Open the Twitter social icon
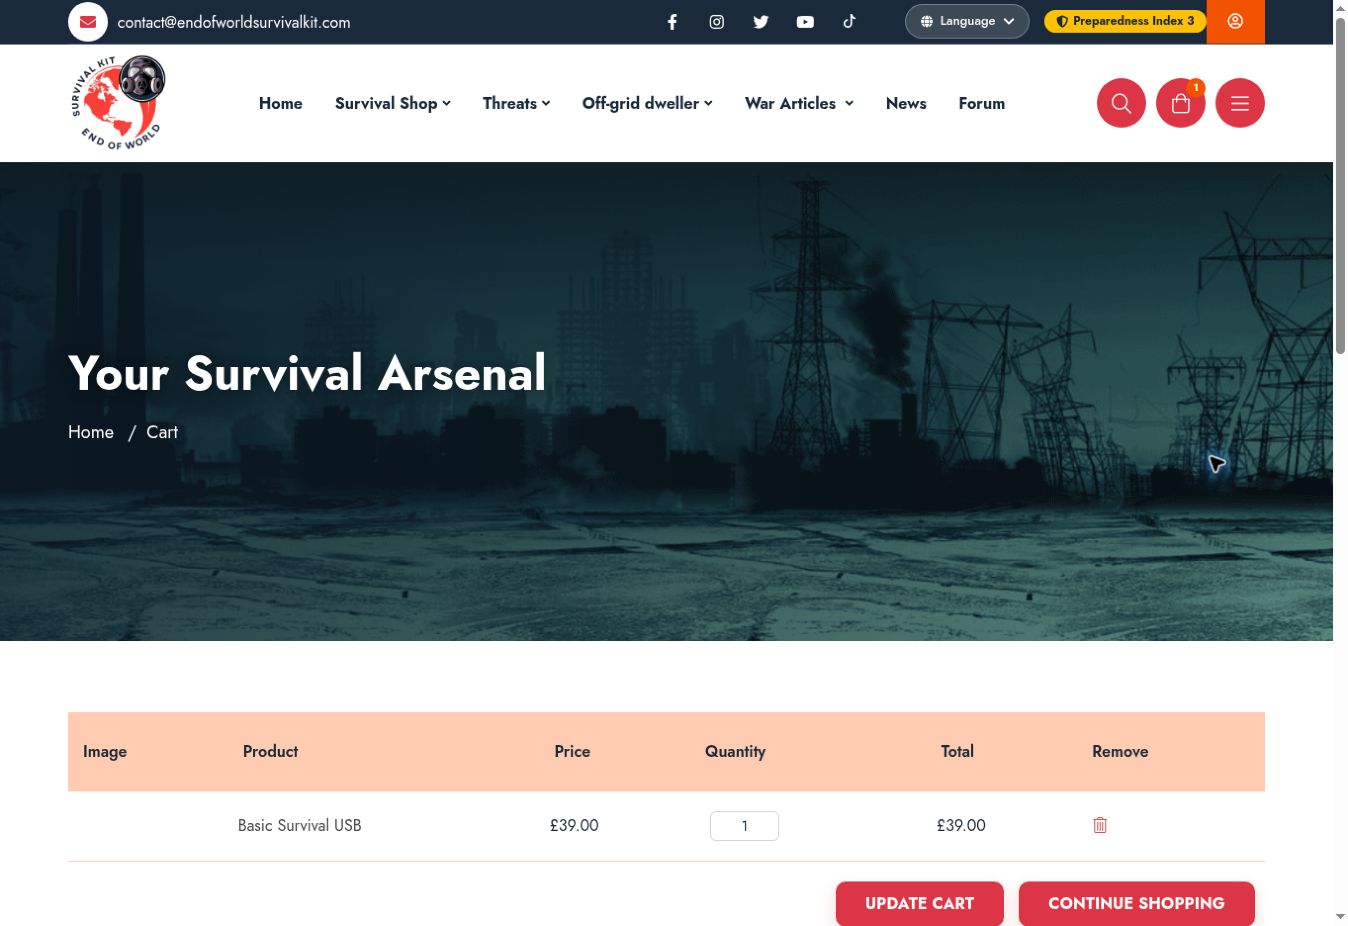This screenshot has height=926, width=1348. click(x=761, y=22)
